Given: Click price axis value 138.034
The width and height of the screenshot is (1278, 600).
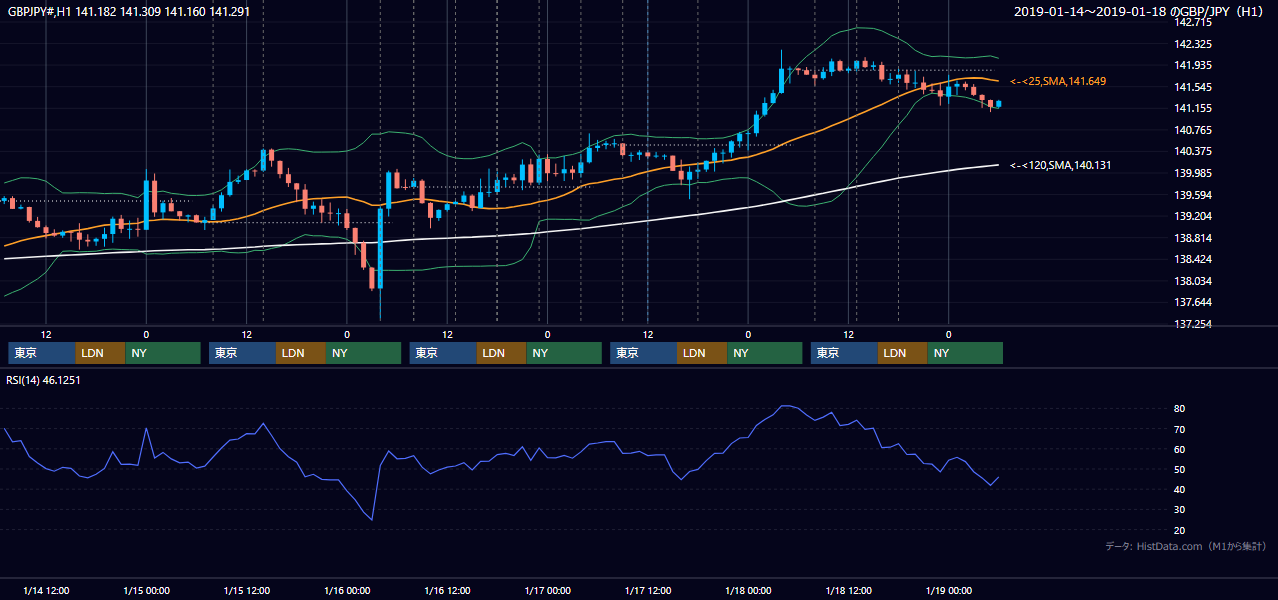Looking at the screenshot, I should coord(1194,281).
